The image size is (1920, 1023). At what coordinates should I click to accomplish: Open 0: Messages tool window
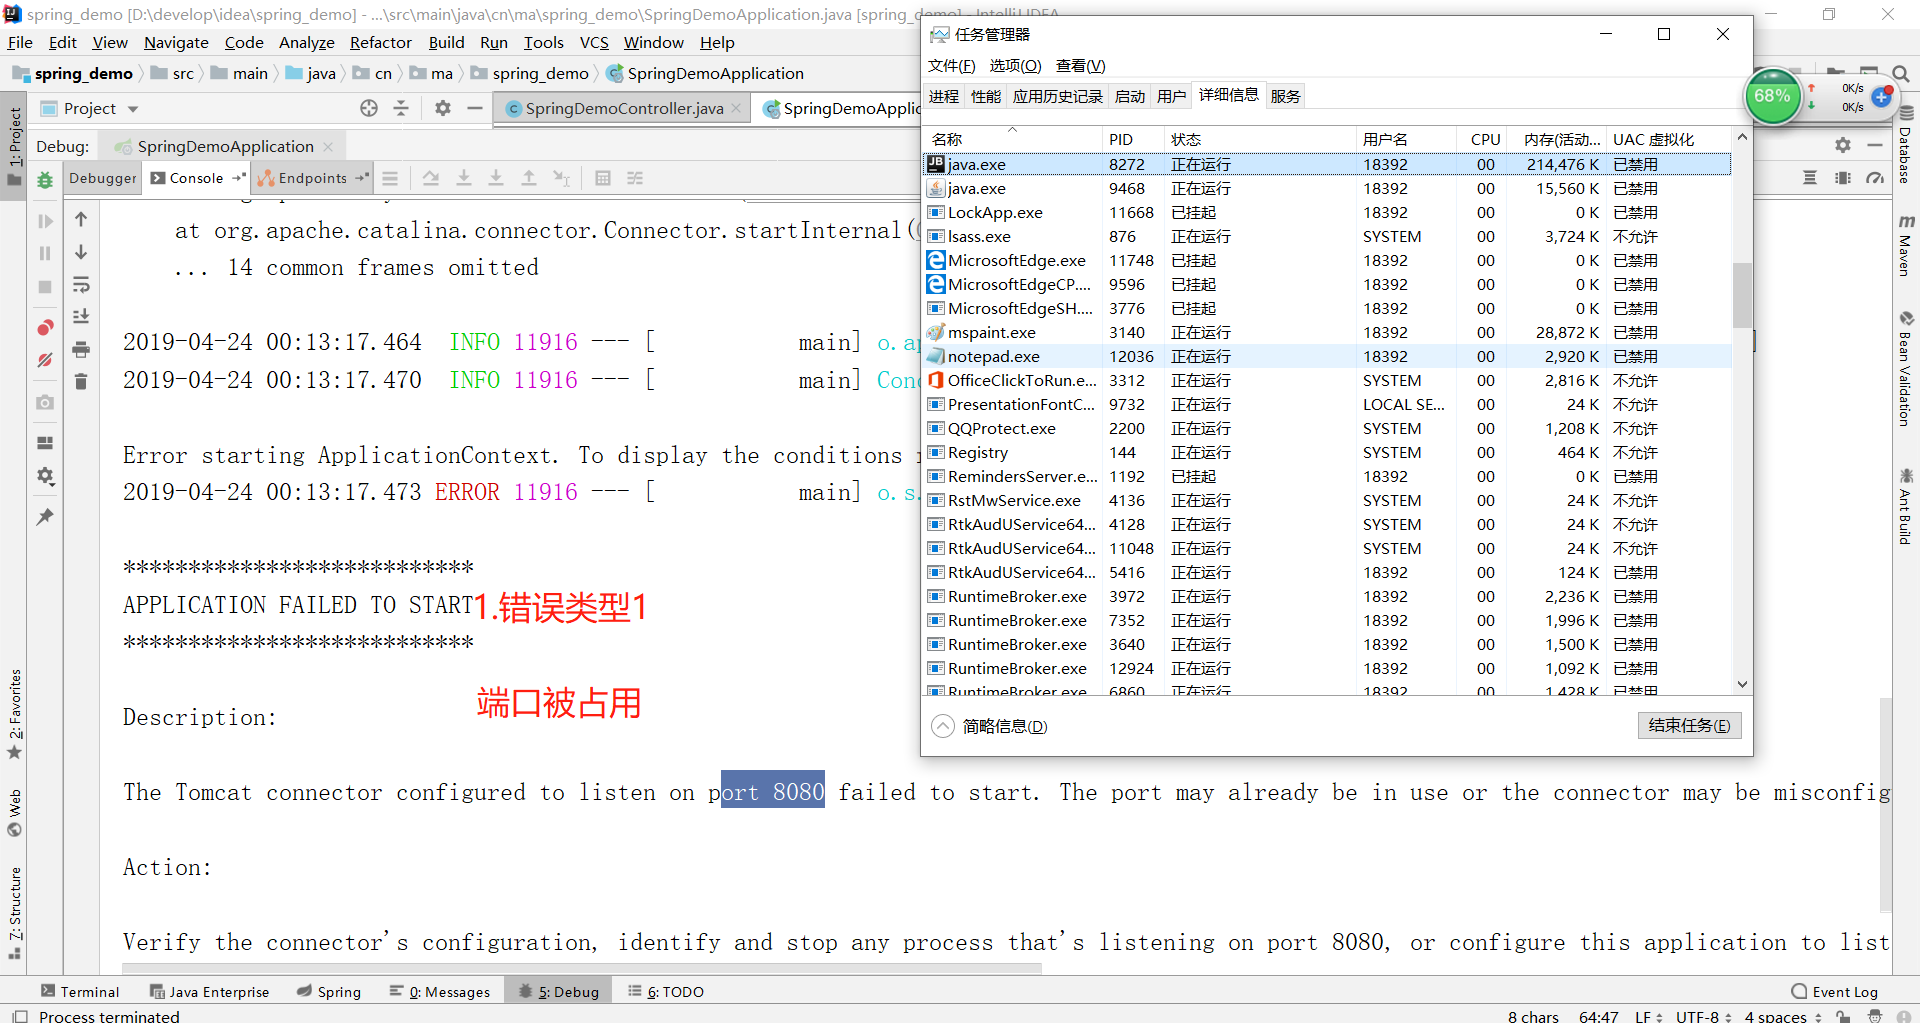click(440, 991)
